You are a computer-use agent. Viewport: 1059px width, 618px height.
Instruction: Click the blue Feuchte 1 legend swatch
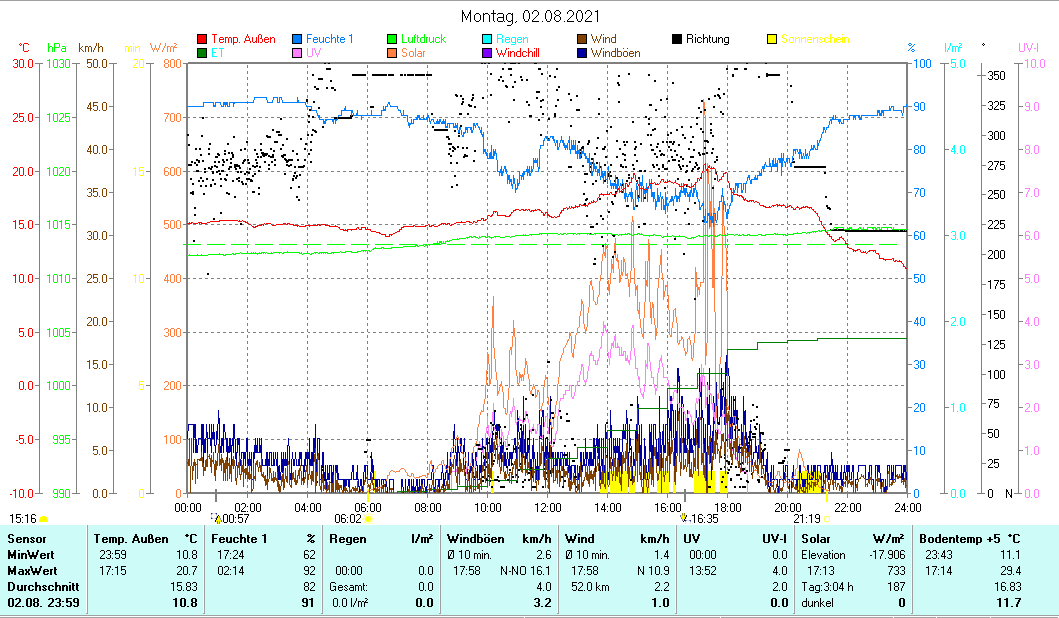pos(298,40)
